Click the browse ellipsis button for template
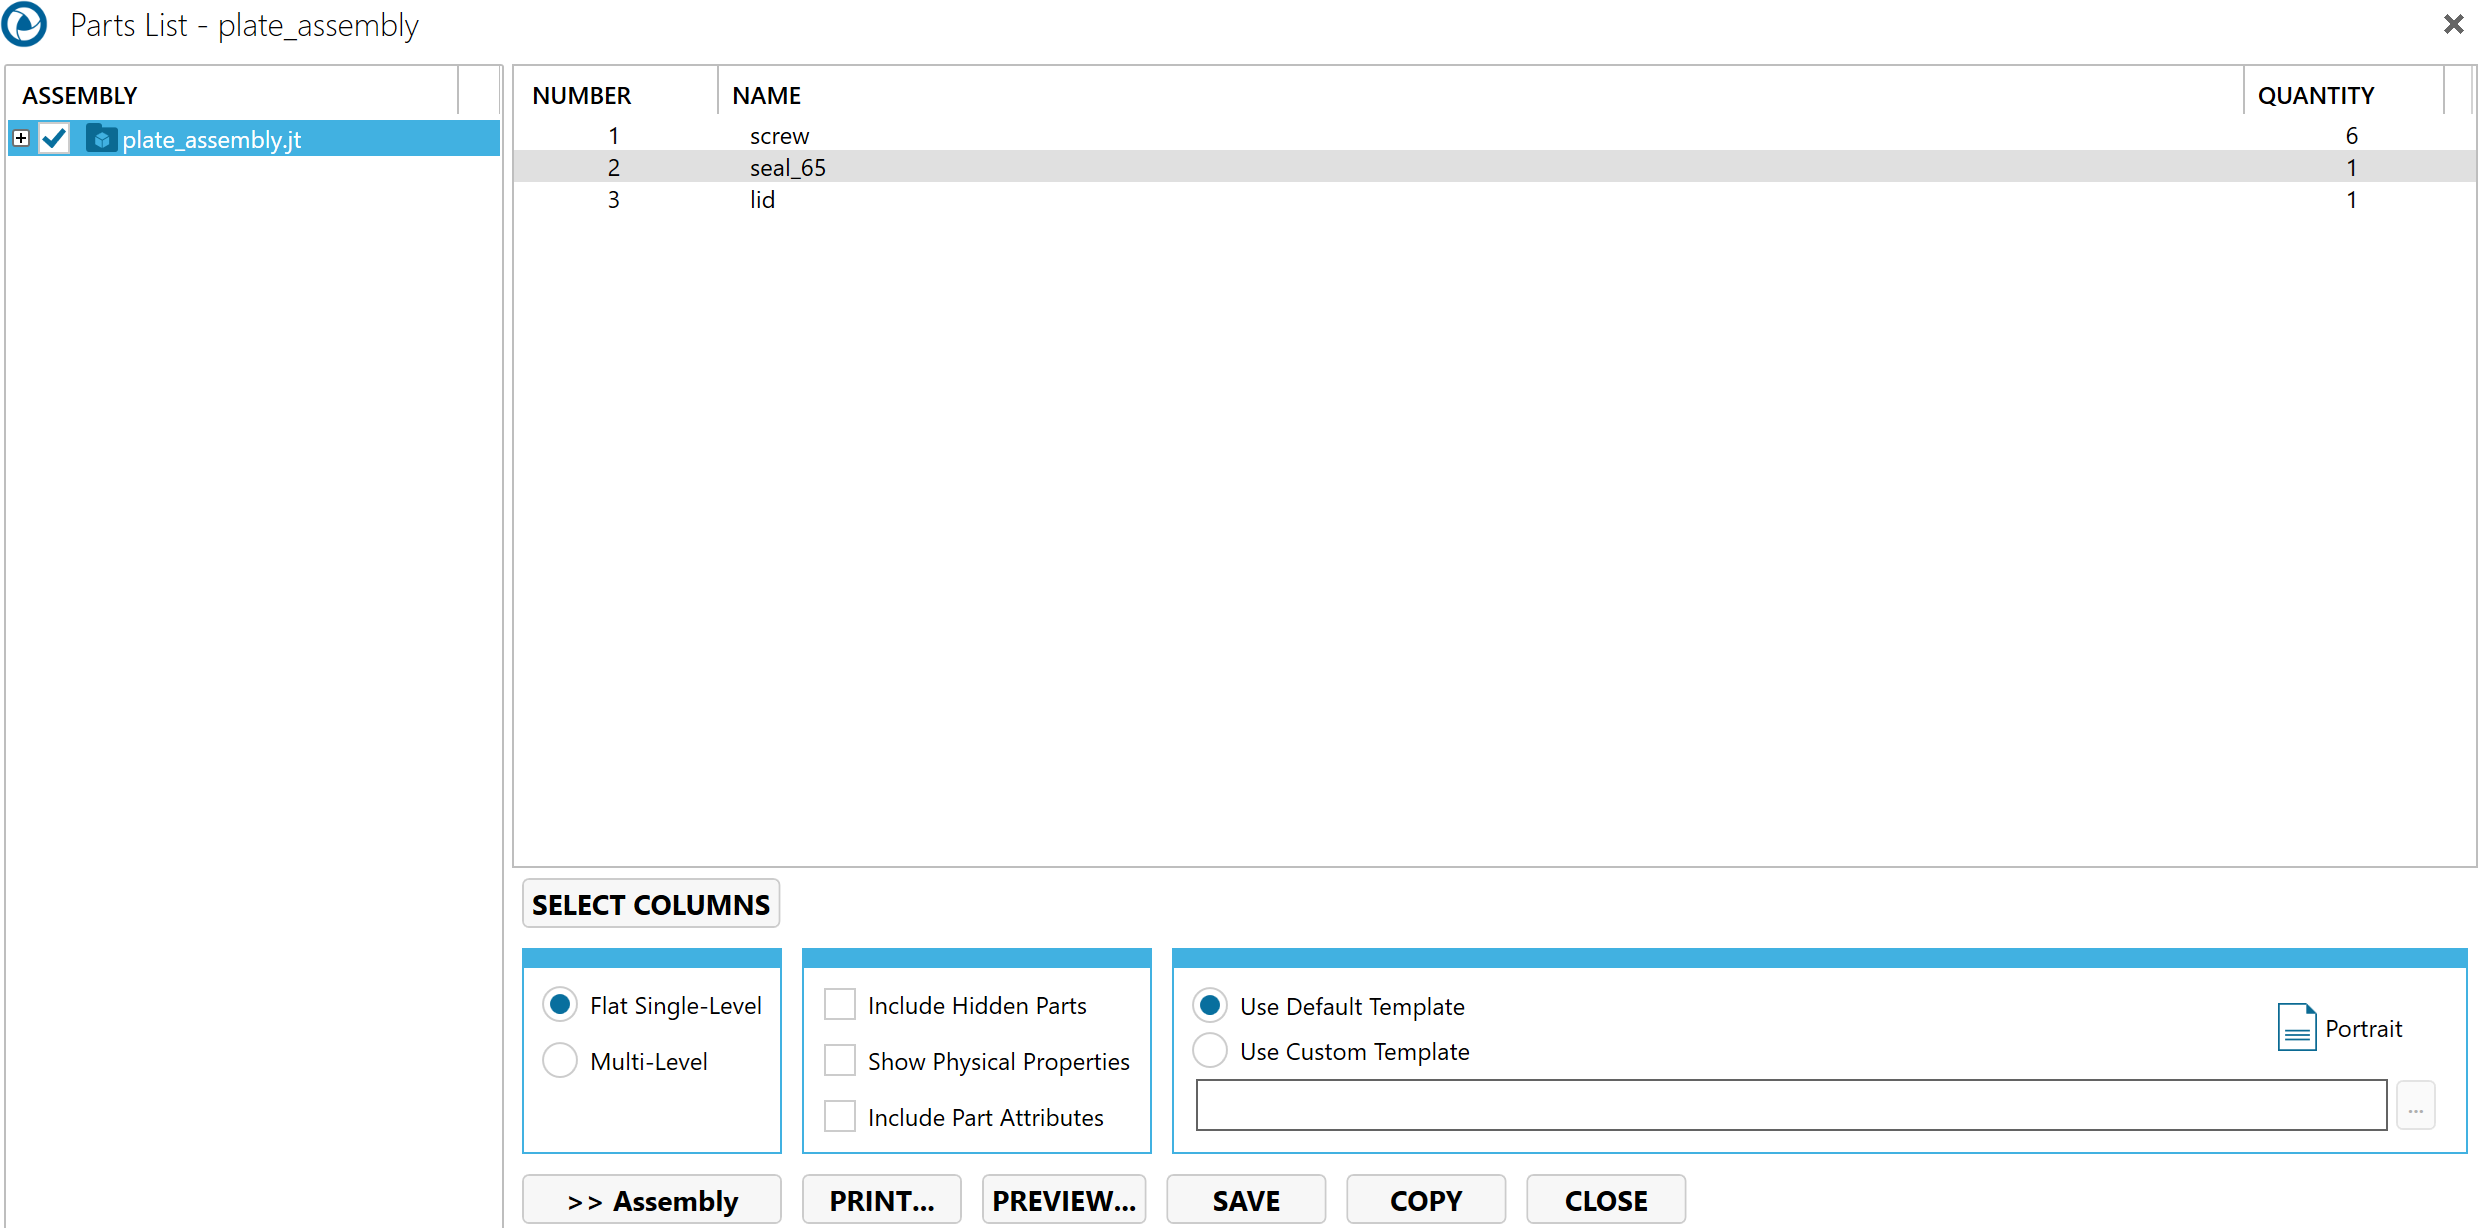This screenshot has height=1228, width=2478. 2415,1106
